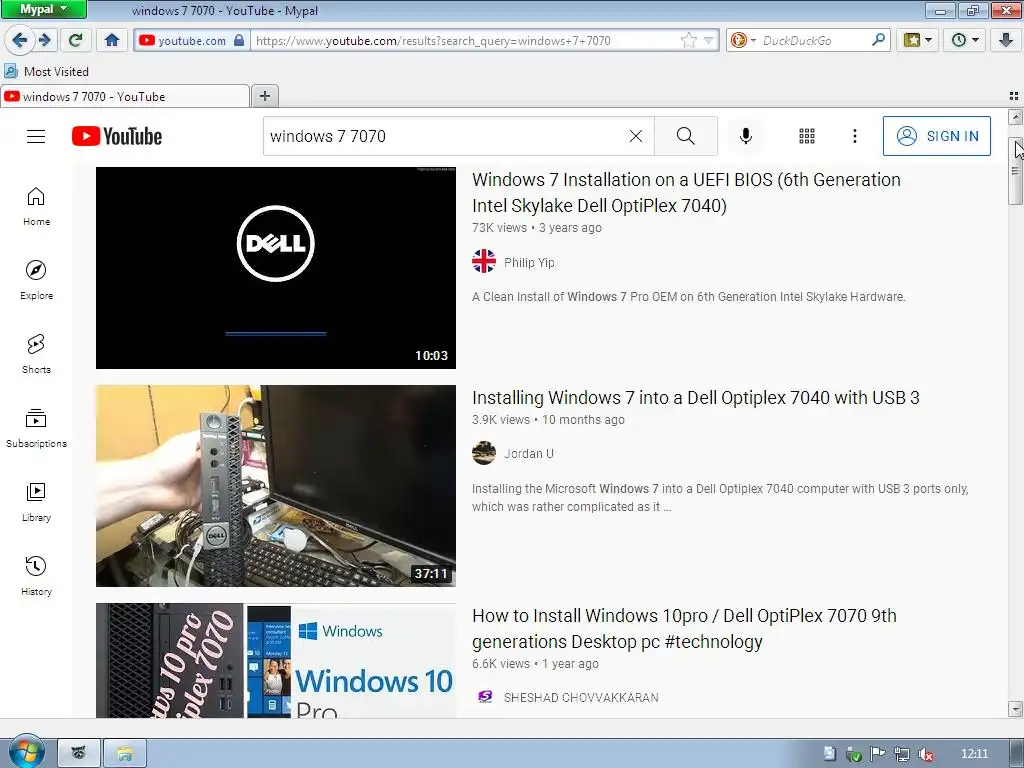This screenshot has height=768, width=1024.
Task: Open the tab groups icon
Action: [1014, 96]
